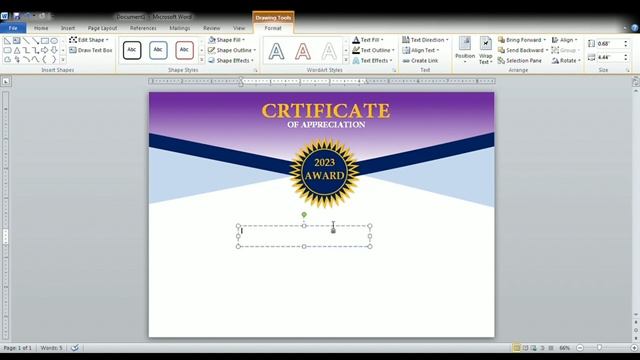Open Text Direction dropdown

pos(425,40)
